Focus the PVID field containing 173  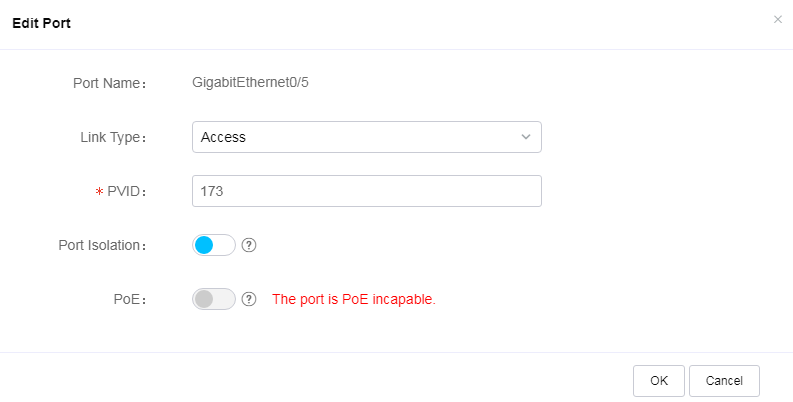click(367, 191)
